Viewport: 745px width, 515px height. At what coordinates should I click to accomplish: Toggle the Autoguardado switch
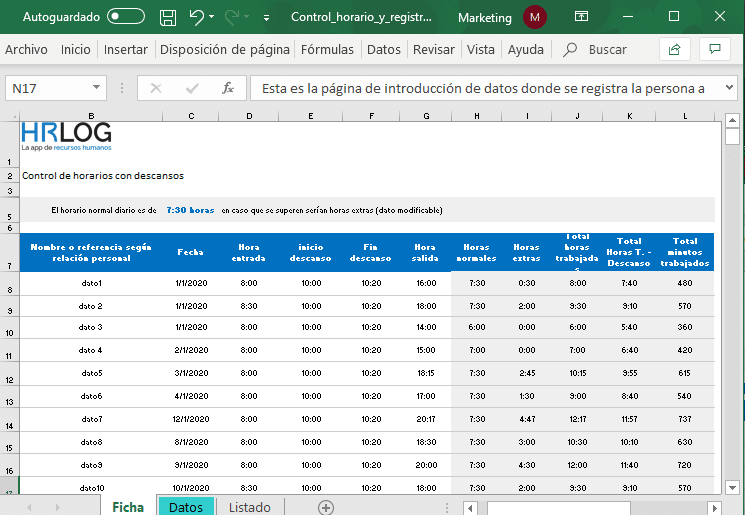click(125, 17)
